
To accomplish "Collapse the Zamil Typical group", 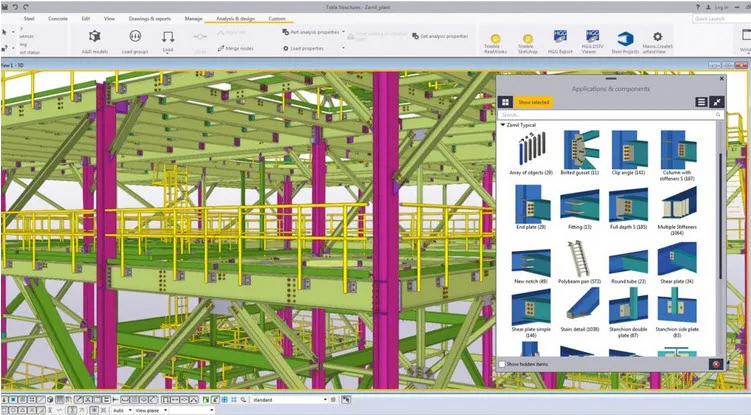I will pyautogui.click(x=502, y=125).
